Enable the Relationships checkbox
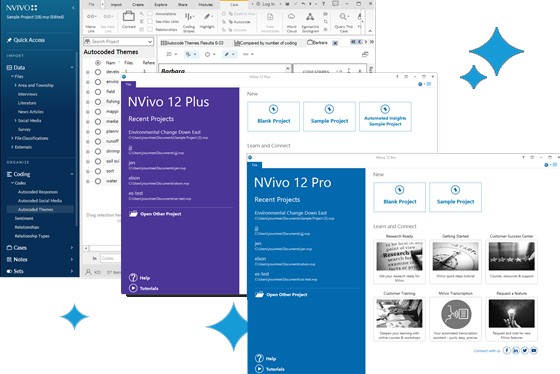Screen dimensions: 560x374 point(150,29)
